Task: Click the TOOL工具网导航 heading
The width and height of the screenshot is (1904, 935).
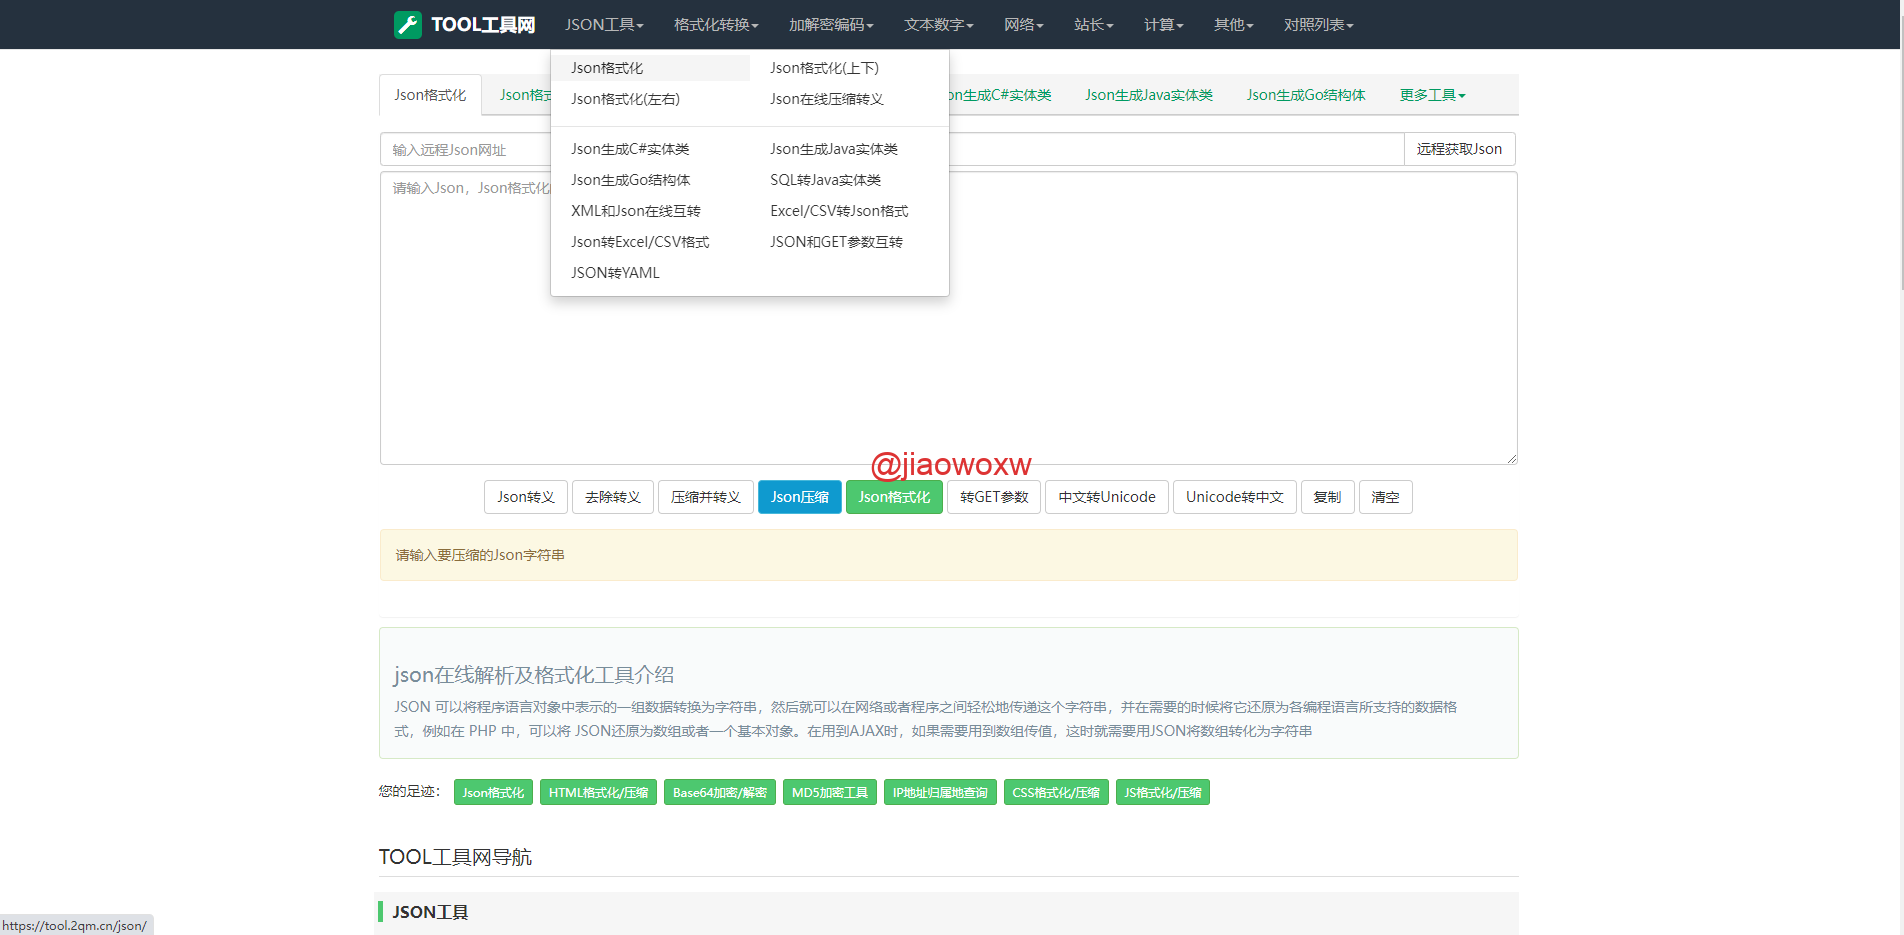Action: point(455,857)
